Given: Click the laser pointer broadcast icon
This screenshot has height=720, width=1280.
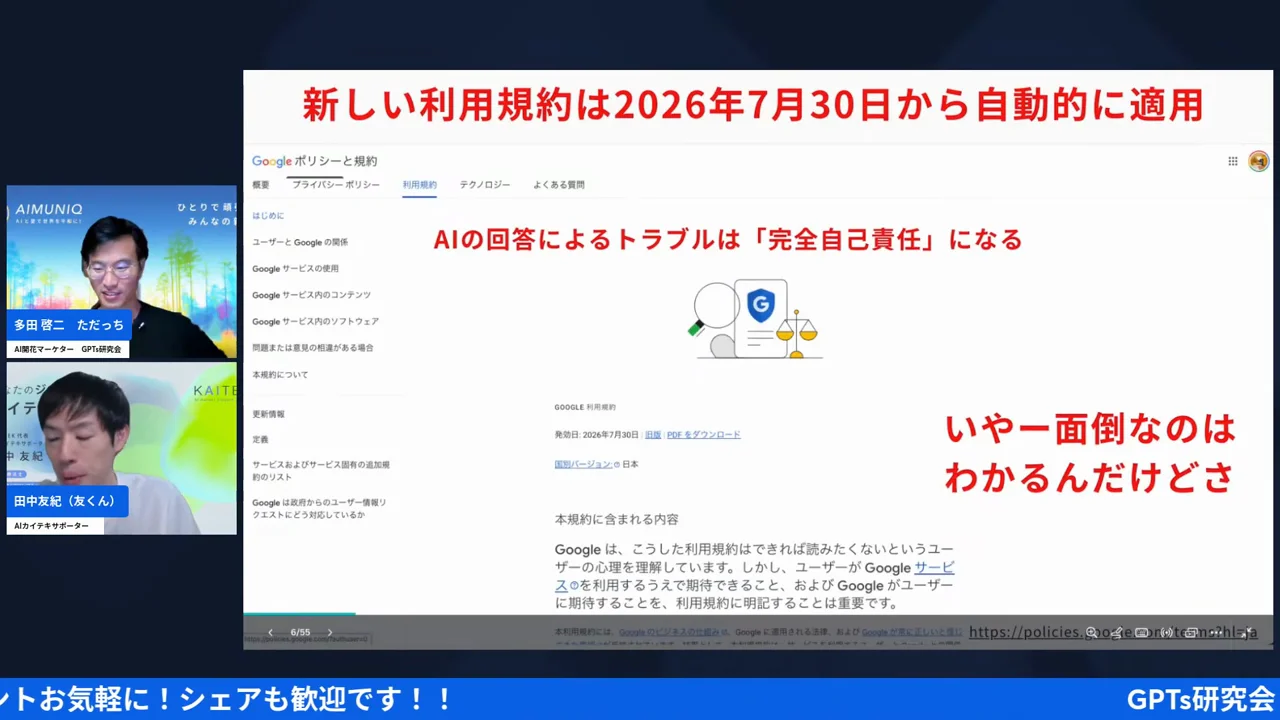Looking at the screenshot, I should (x=1167, y=632).
